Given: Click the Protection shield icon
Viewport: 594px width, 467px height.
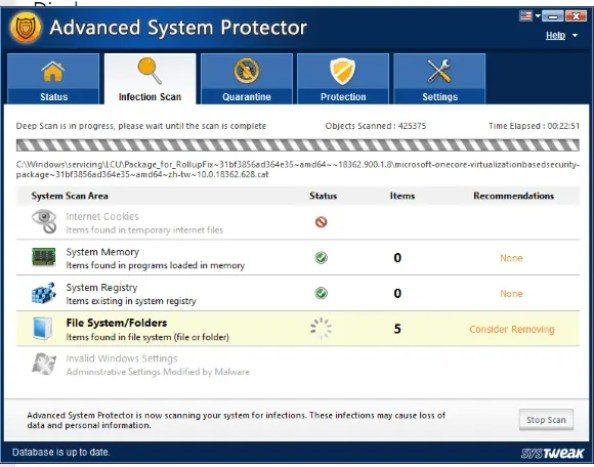Looking at the screenshot, I should pos(342,71).
